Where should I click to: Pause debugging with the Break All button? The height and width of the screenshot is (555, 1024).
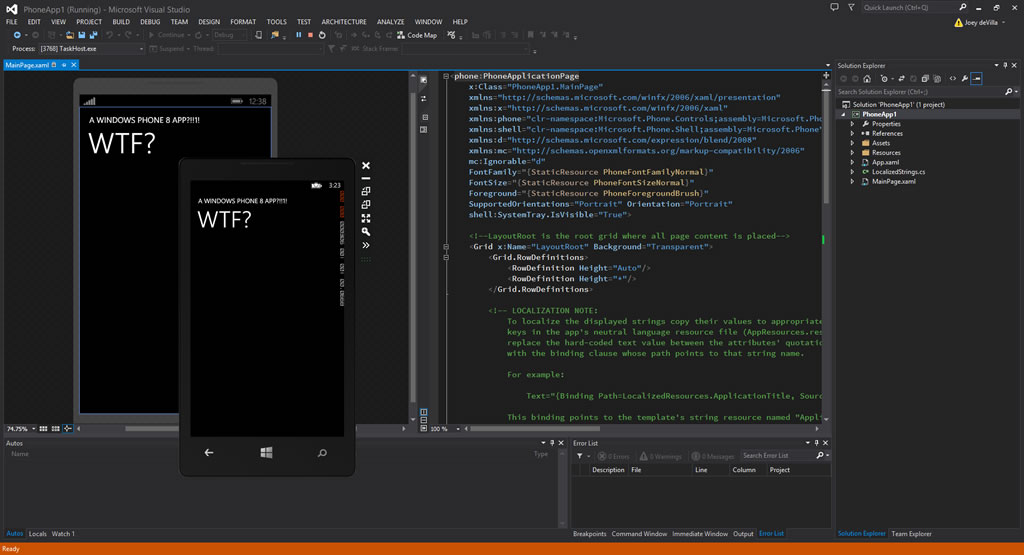pyautogui.click(x=298, y=35)
